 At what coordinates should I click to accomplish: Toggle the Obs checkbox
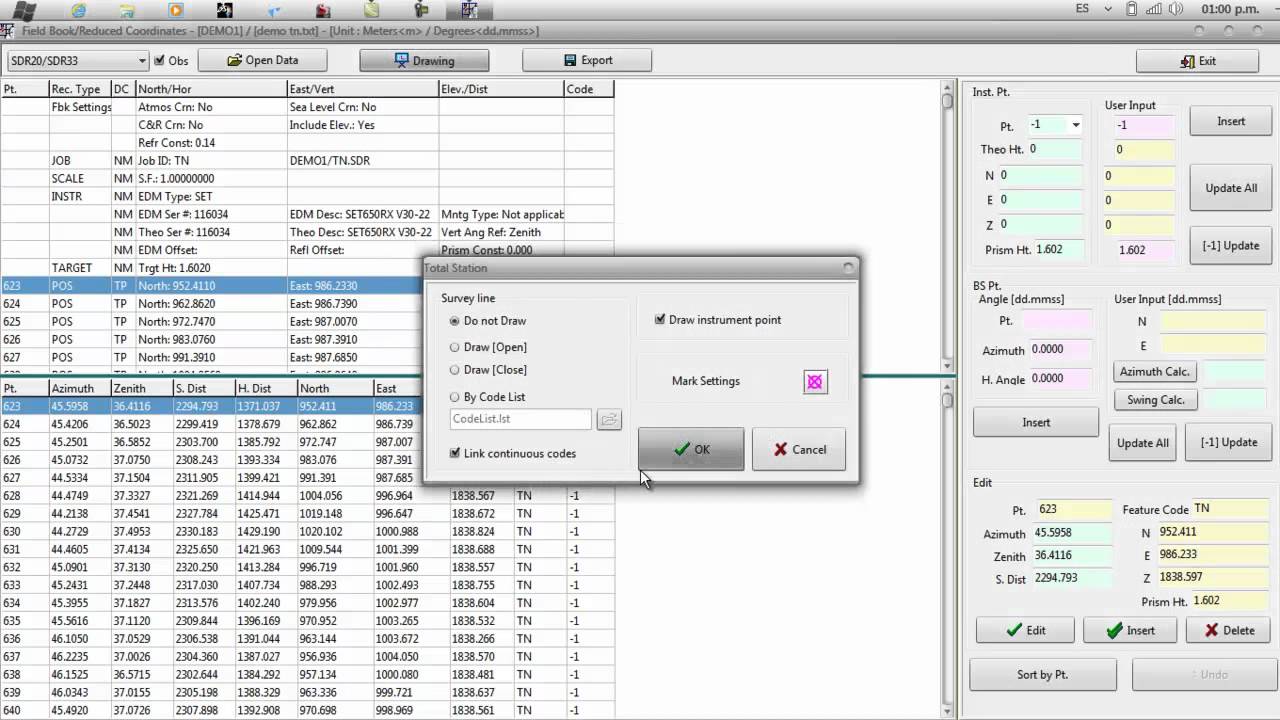(159, 61)
